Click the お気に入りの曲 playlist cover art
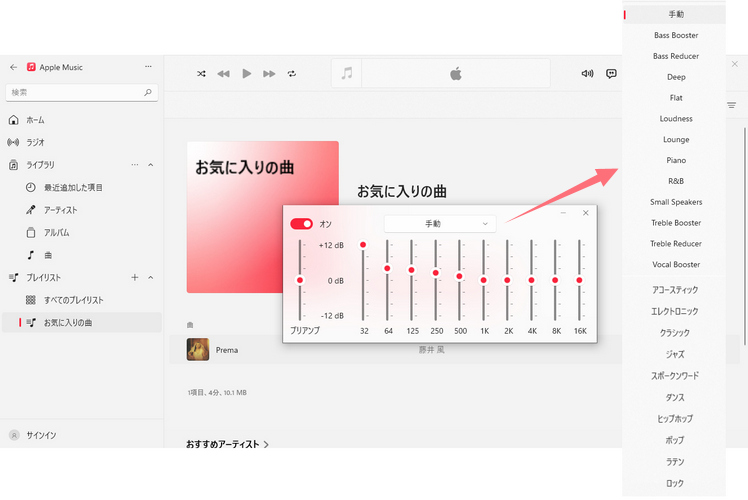 click(x=262, y=217)
